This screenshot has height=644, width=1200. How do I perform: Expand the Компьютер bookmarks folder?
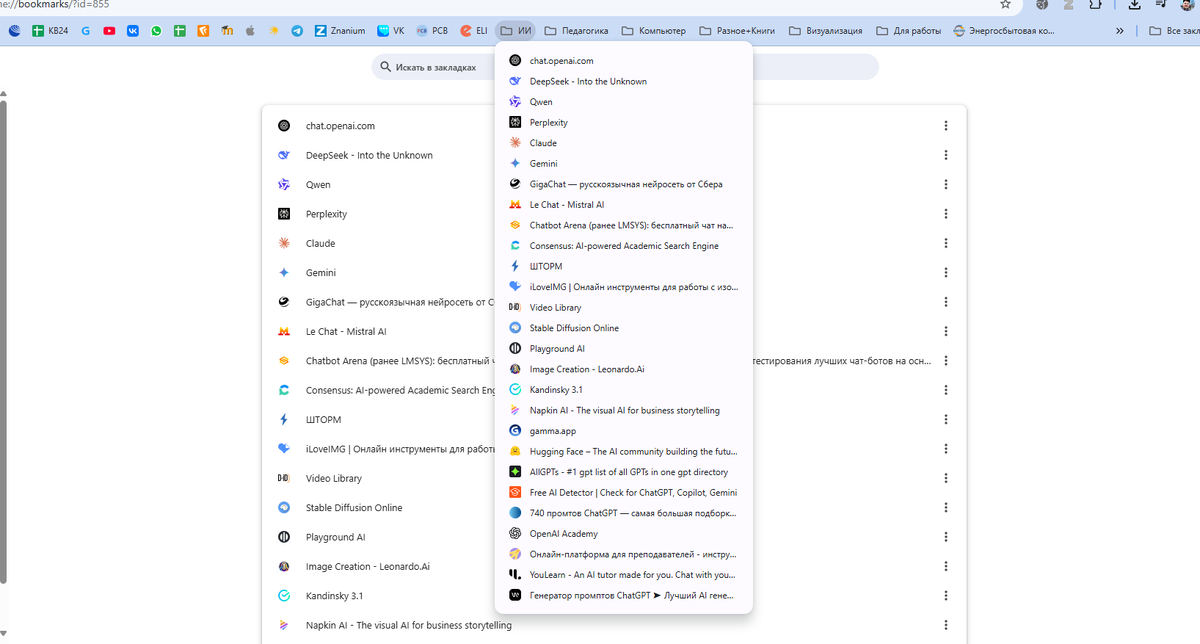[654, 31]
